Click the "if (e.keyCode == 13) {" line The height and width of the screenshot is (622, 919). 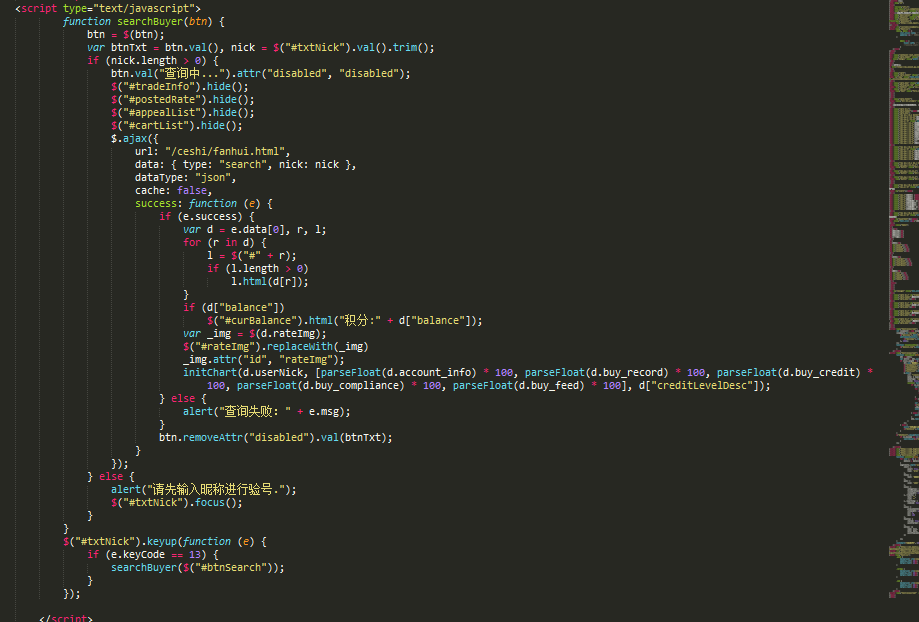(152, 554)
